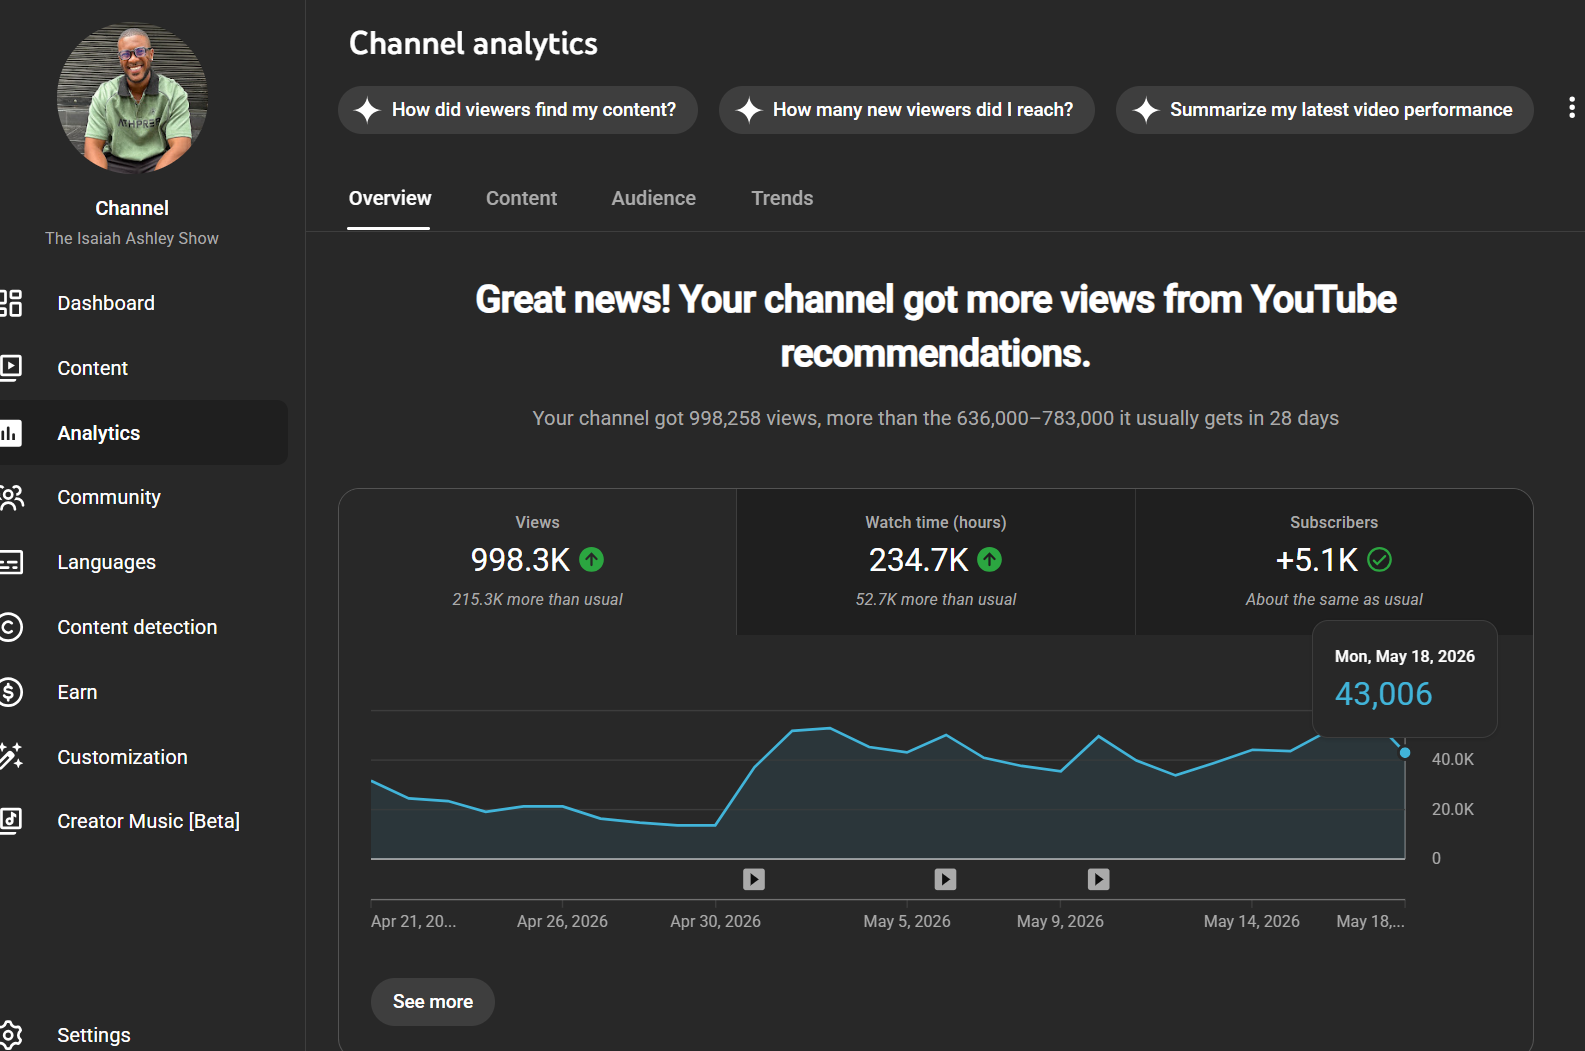The height and width of the screenshot is (1051, 1585).
Task: Click 'Summarize my latest video performance' chip
Action: [1325, 110]
